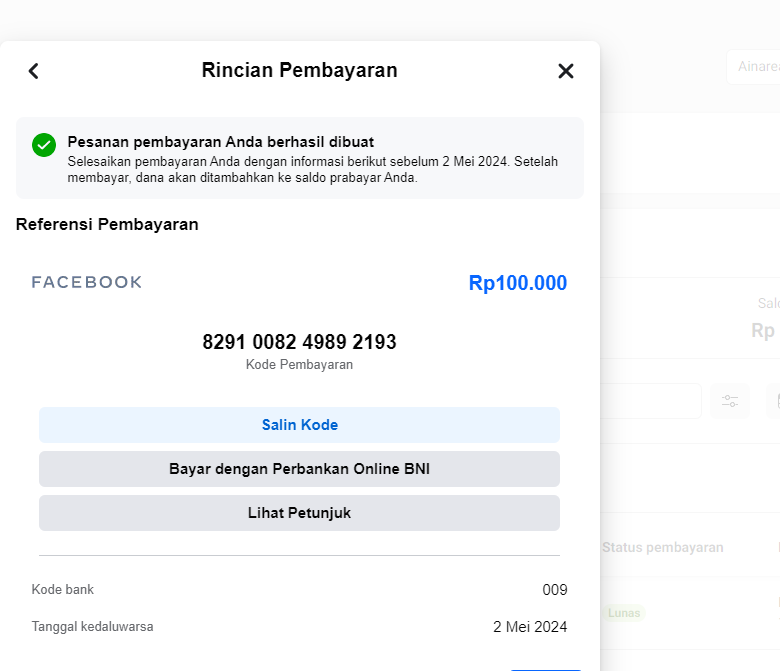Click the Referensi Pembayaran heading
This screenshot has height=671, width=780.
[x=107, y=224]
